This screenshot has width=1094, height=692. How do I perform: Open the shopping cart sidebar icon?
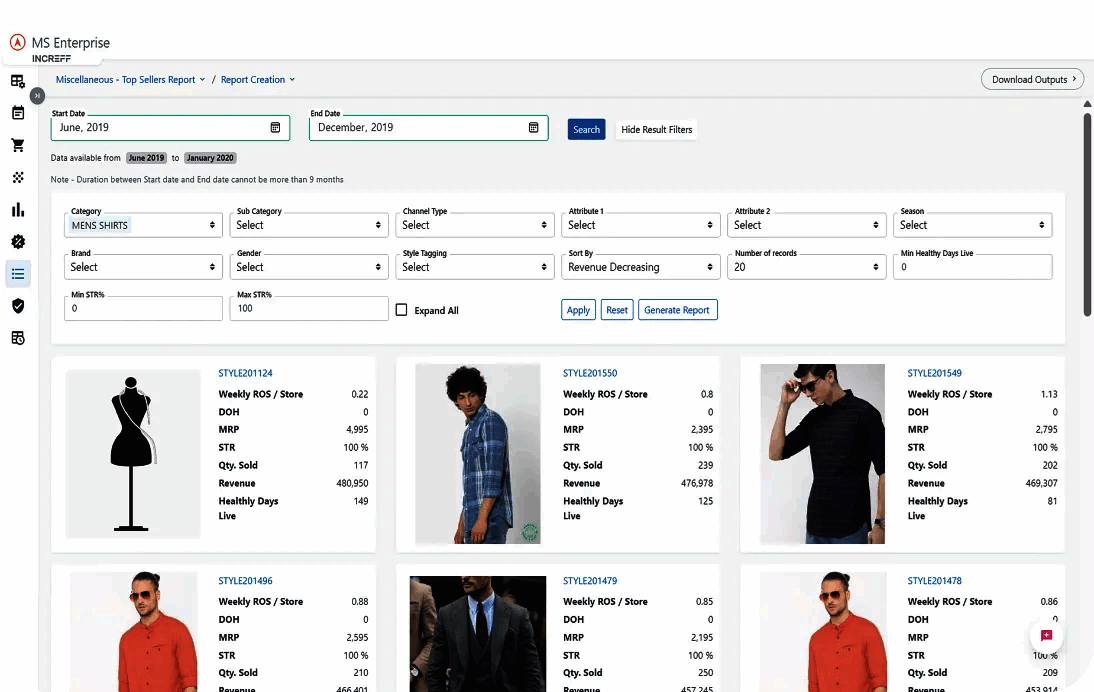click(x=18, y=145)
